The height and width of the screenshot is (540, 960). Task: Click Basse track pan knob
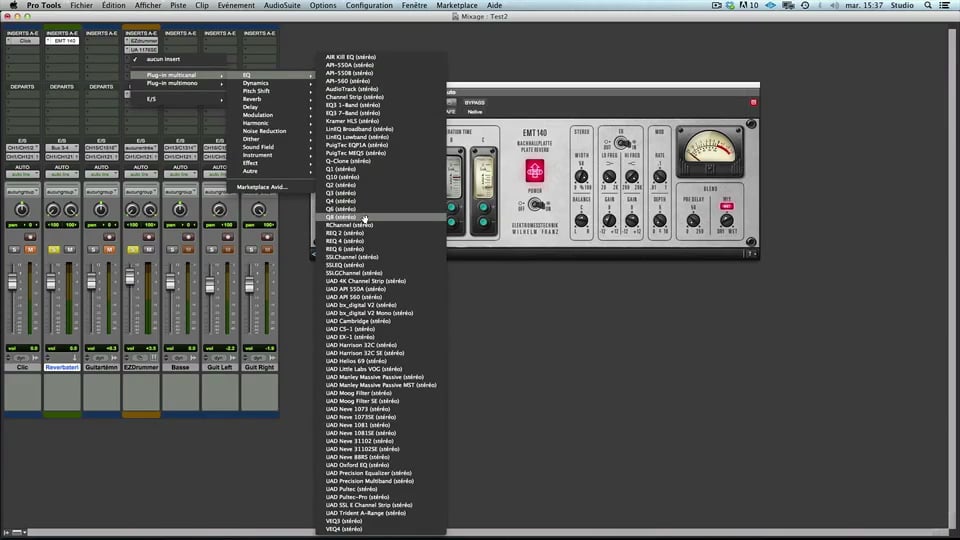pos(180,209)
